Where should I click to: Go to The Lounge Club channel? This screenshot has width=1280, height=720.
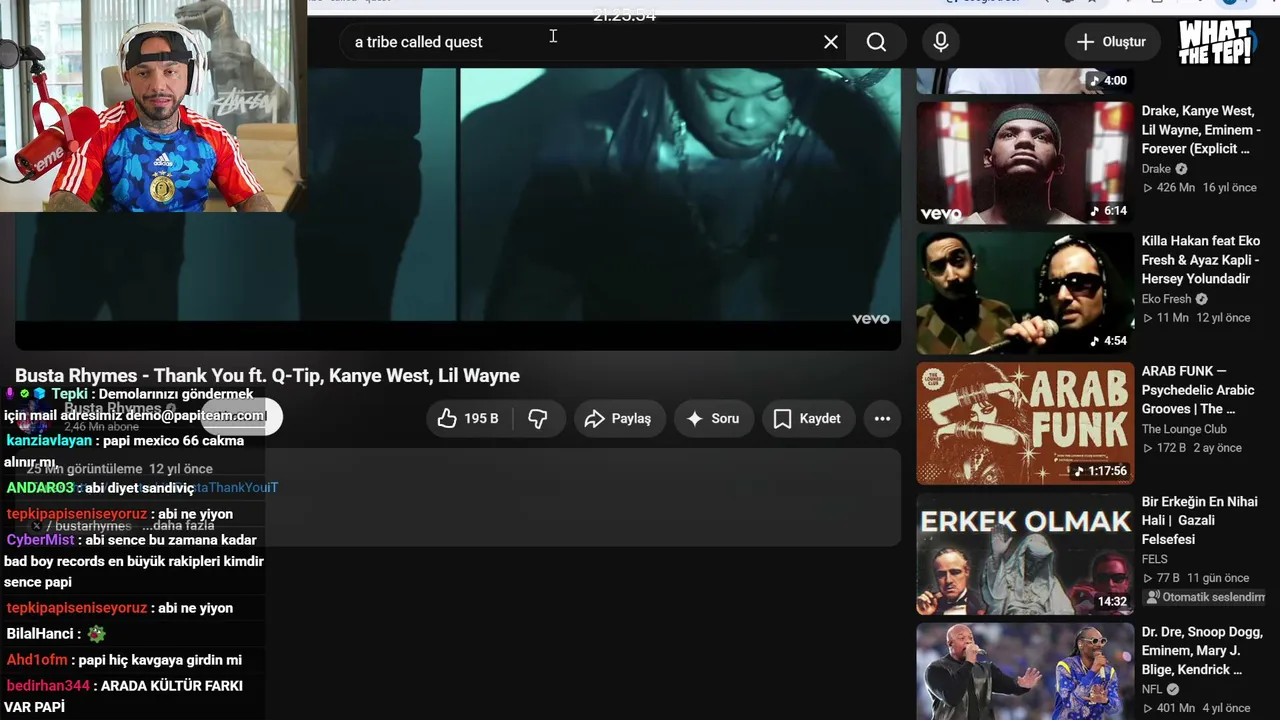click(x=1184, y=429)
